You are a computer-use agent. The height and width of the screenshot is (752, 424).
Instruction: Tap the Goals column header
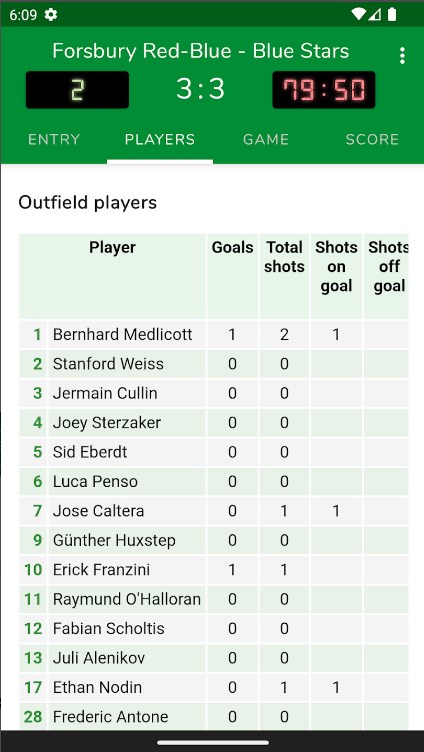[x=233, y=247]
